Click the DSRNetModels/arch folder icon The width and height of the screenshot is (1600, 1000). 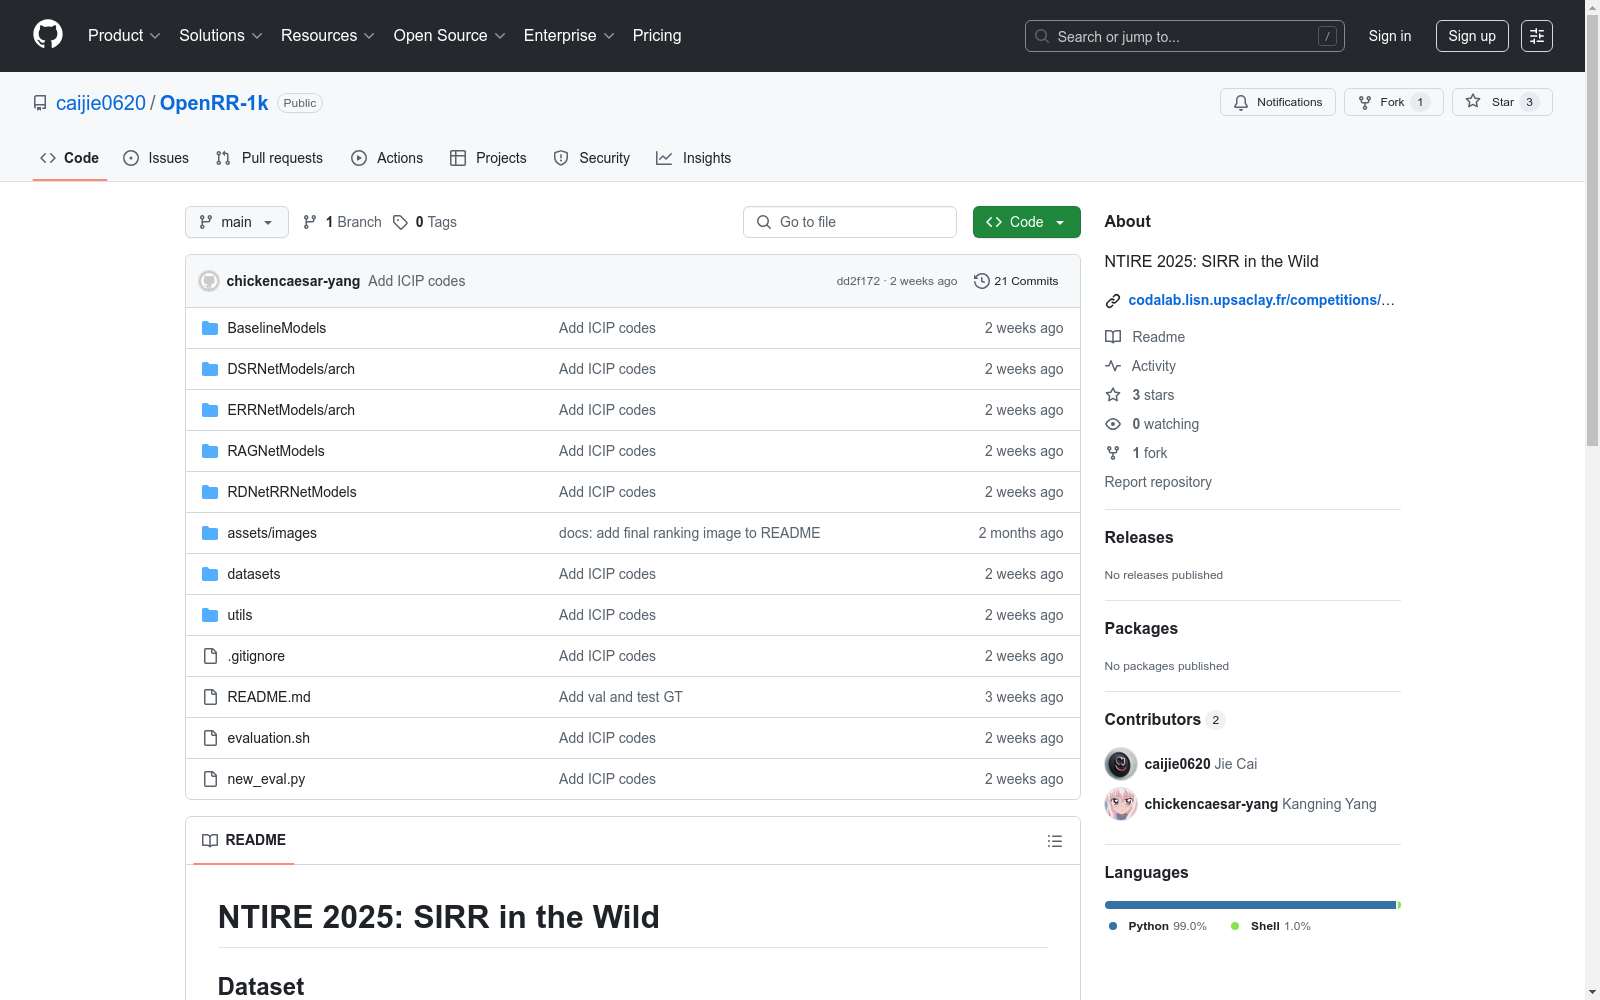point(210,369)
